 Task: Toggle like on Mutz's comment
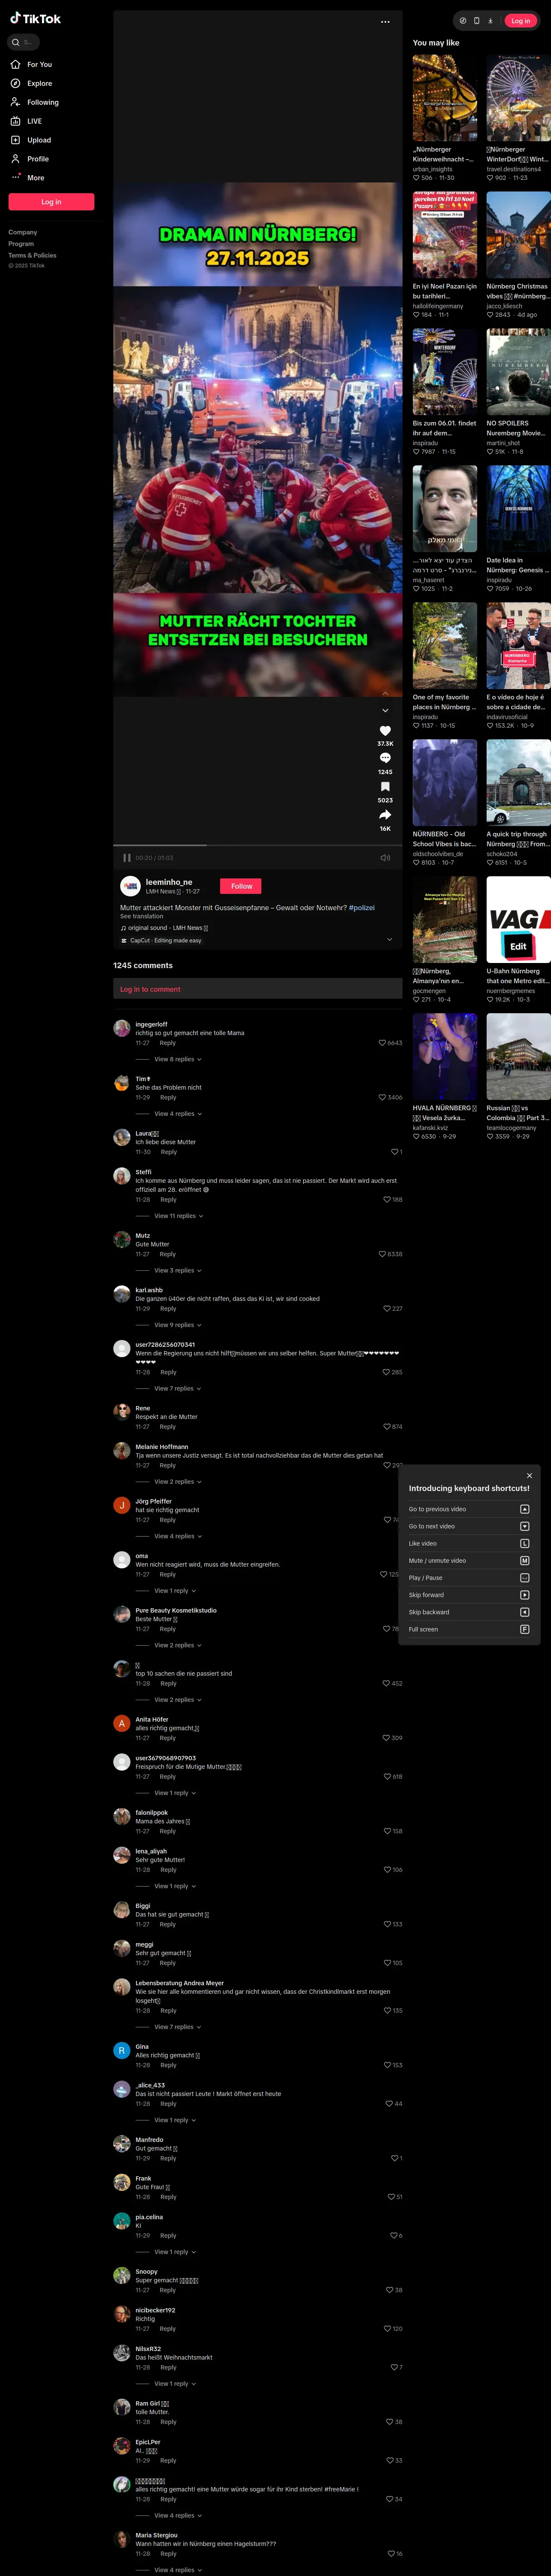(382, 1254)
